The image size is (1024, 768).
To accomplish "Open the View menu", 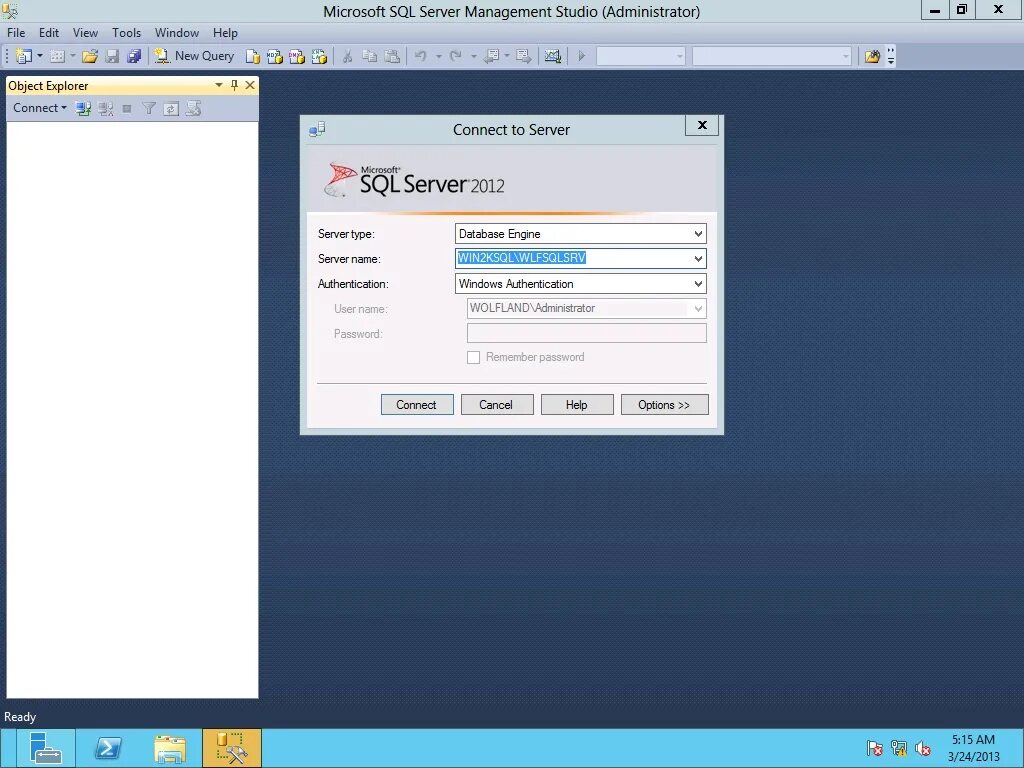I will tap(85, 32).
